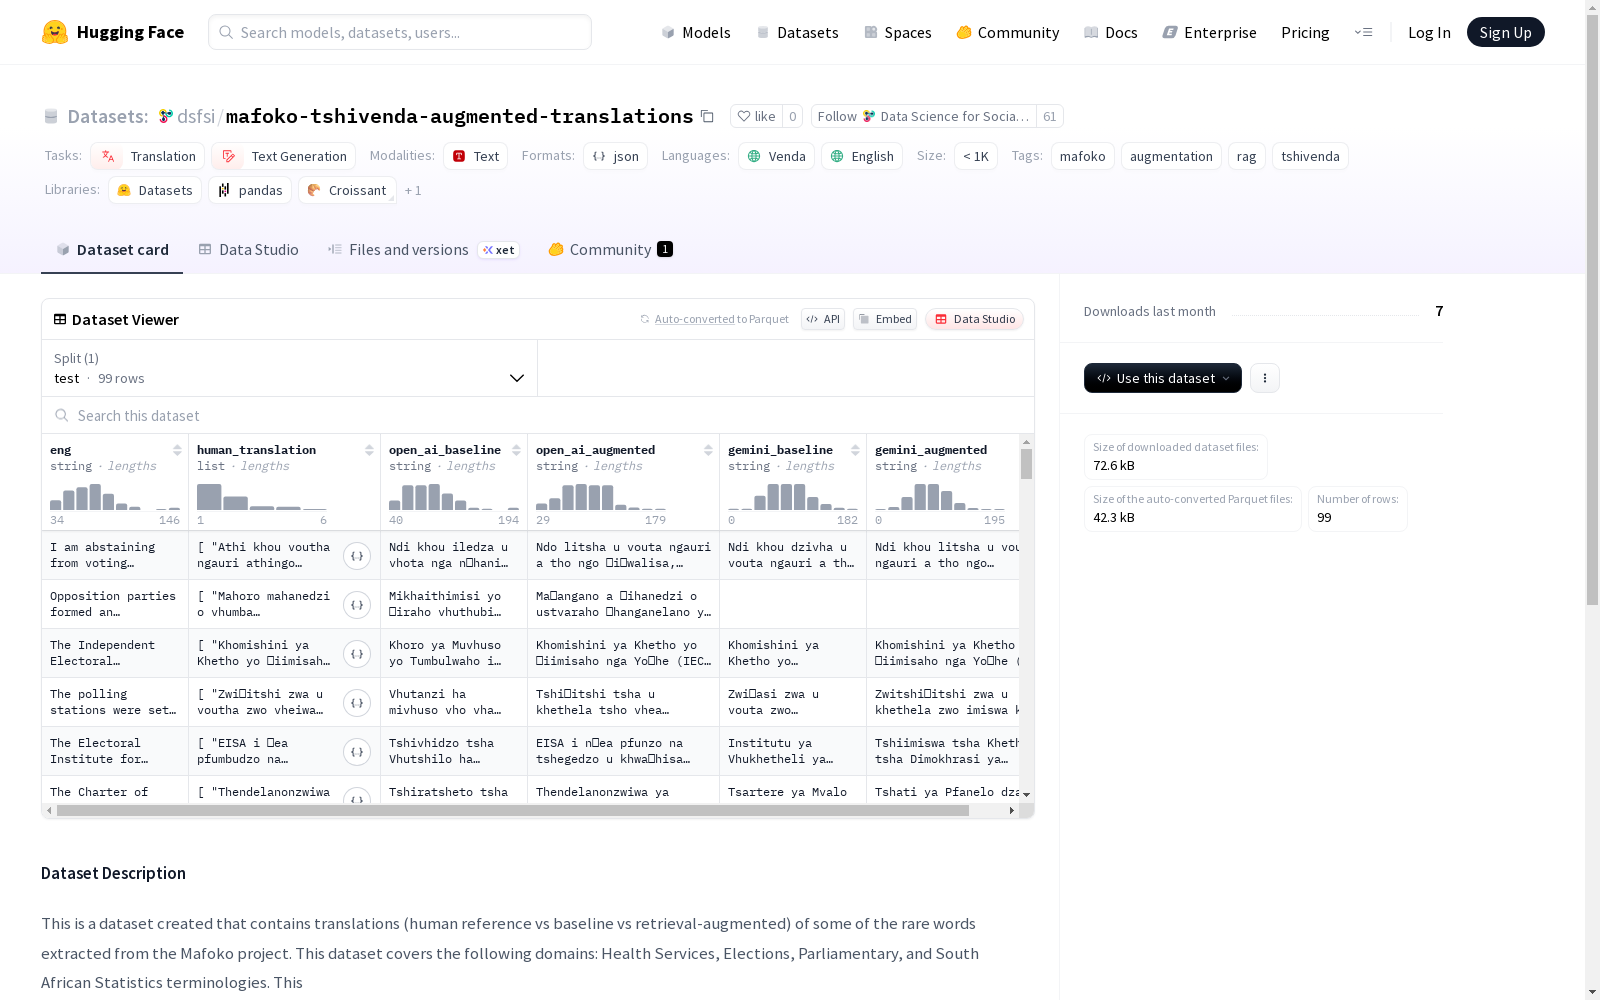Click the pandas library tag
1600x1000 pixels.
(250, 190)
